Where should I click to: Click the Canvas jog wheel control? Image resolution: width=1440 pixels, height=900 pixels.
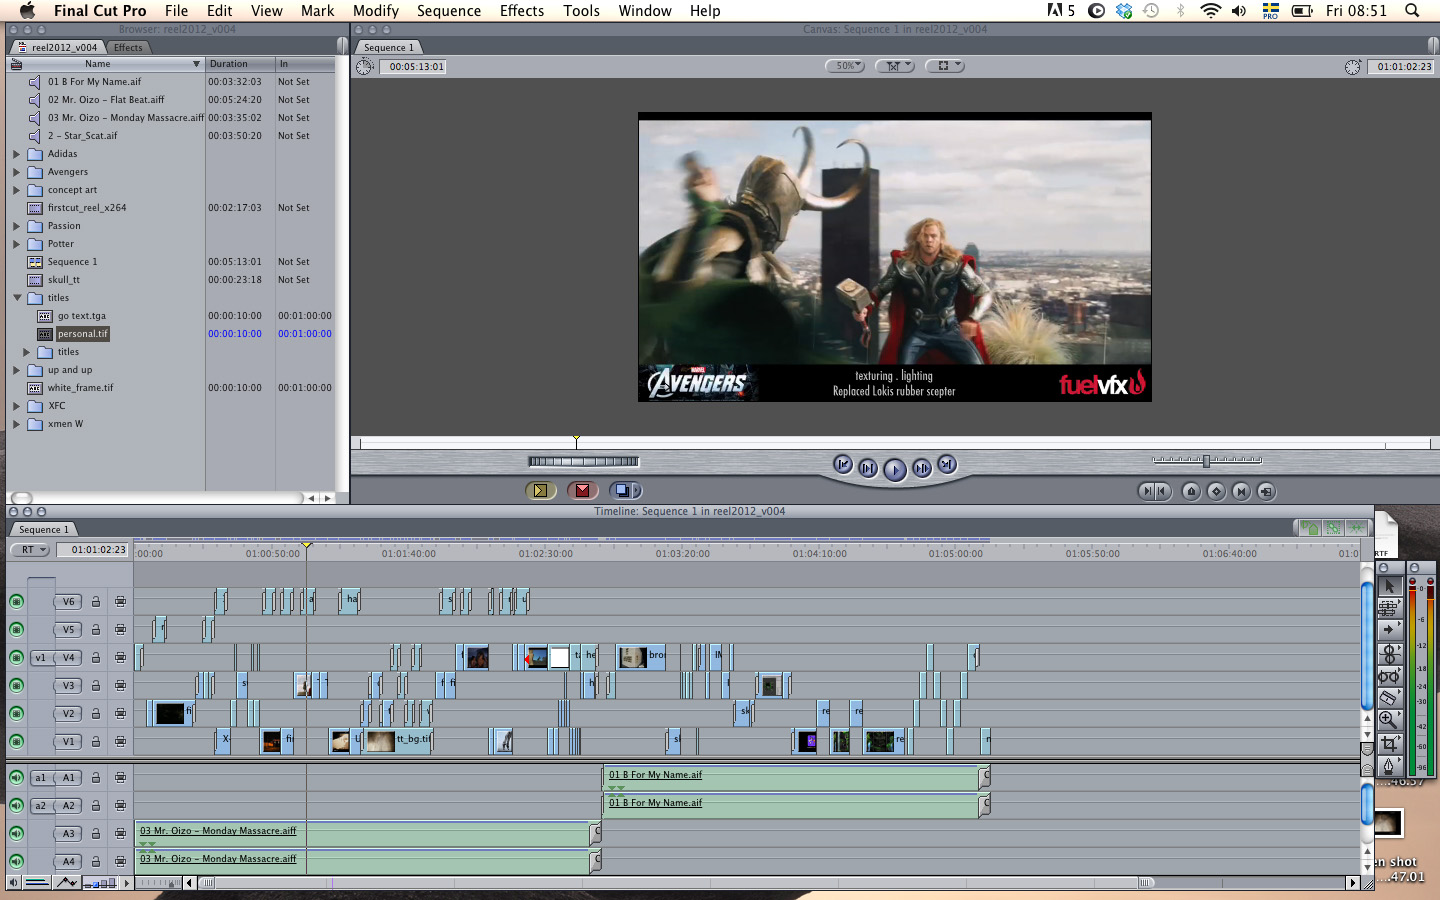point(583,461)
